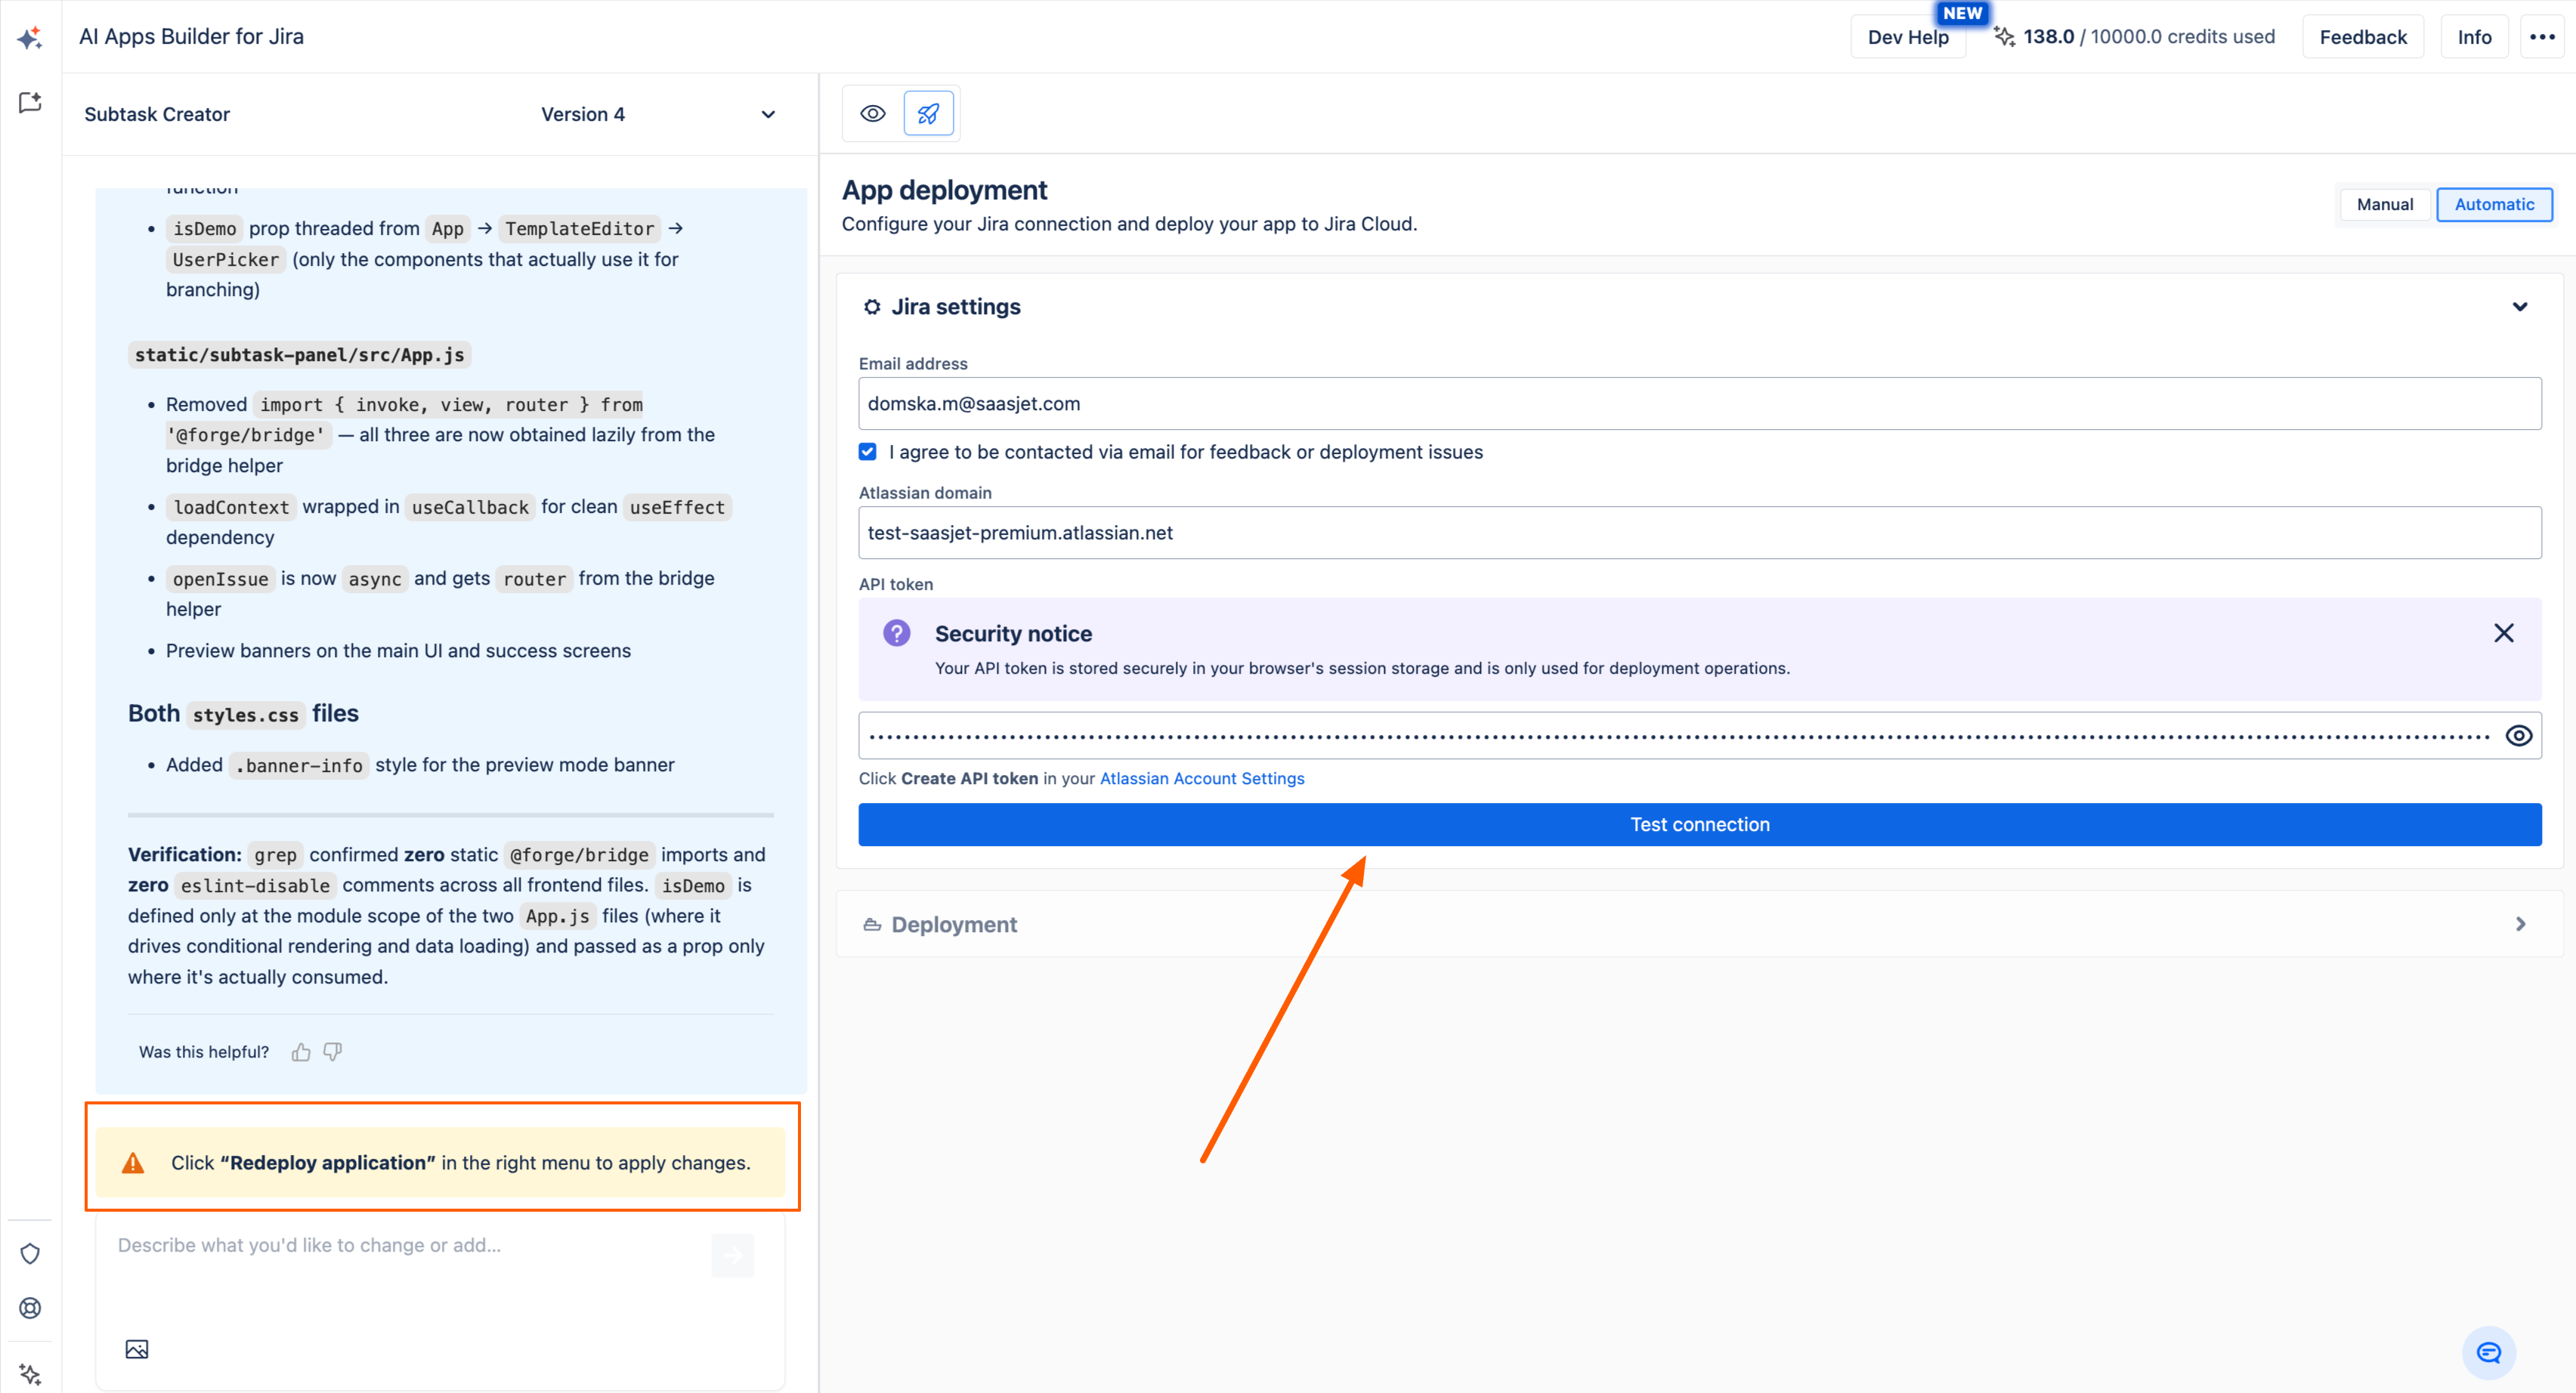Click the 'Create API token' bold text

pos(969,779)
